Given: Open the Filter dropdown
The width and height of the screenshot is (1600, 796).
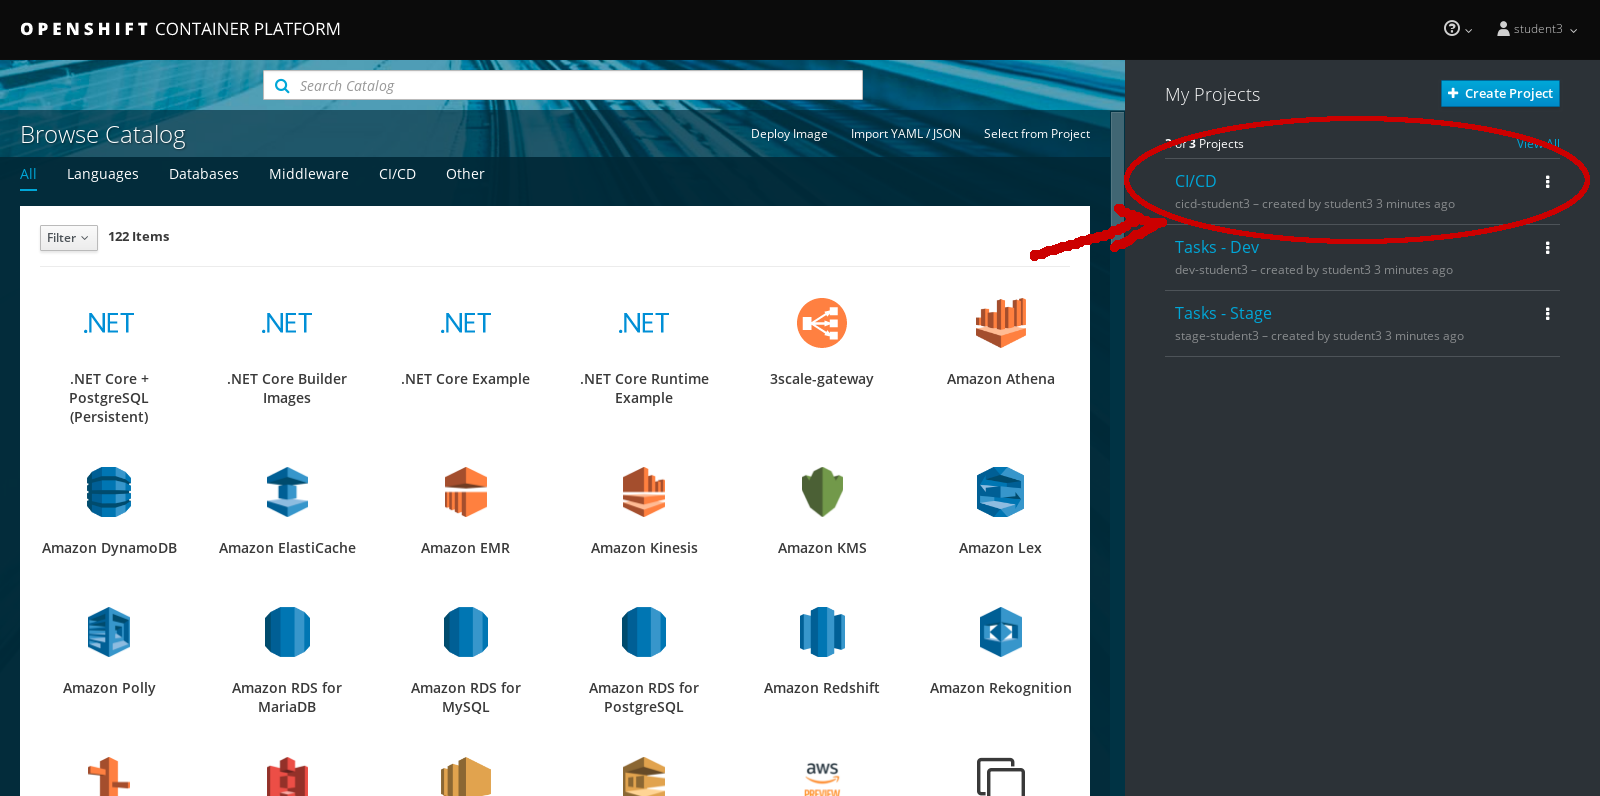Looking at the screenshot, I should pyautogui.click(x=69, y=238).
